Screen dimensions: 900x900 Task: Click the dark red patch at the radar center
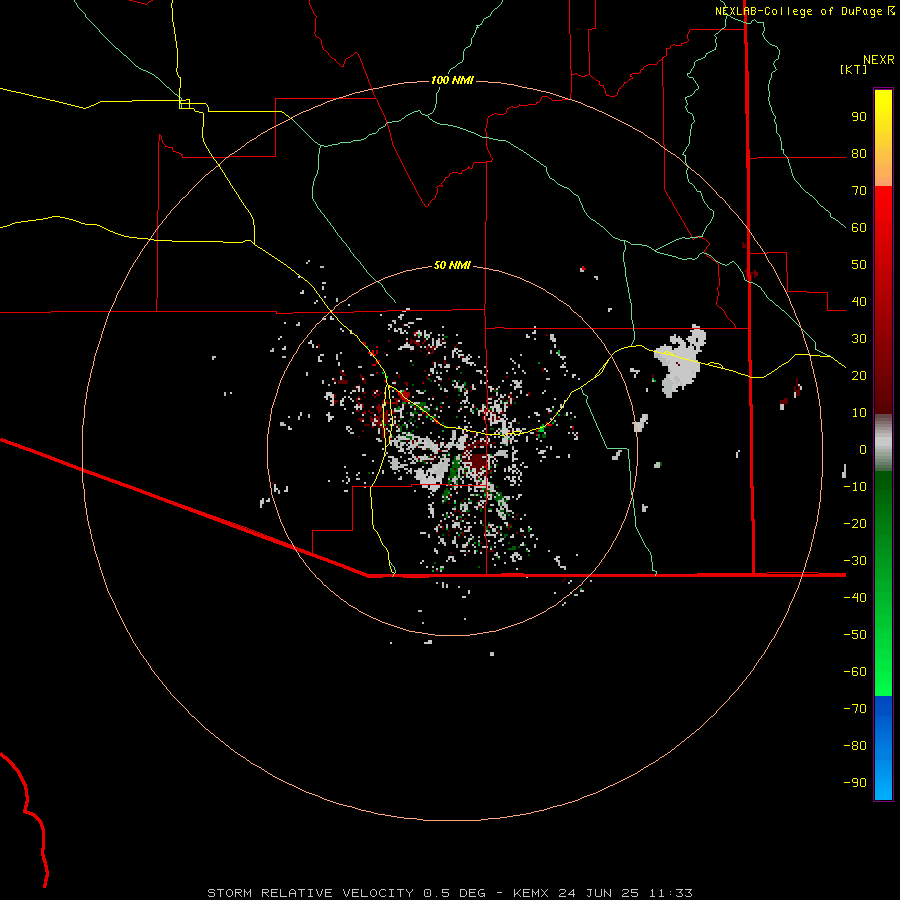point(478,460)
